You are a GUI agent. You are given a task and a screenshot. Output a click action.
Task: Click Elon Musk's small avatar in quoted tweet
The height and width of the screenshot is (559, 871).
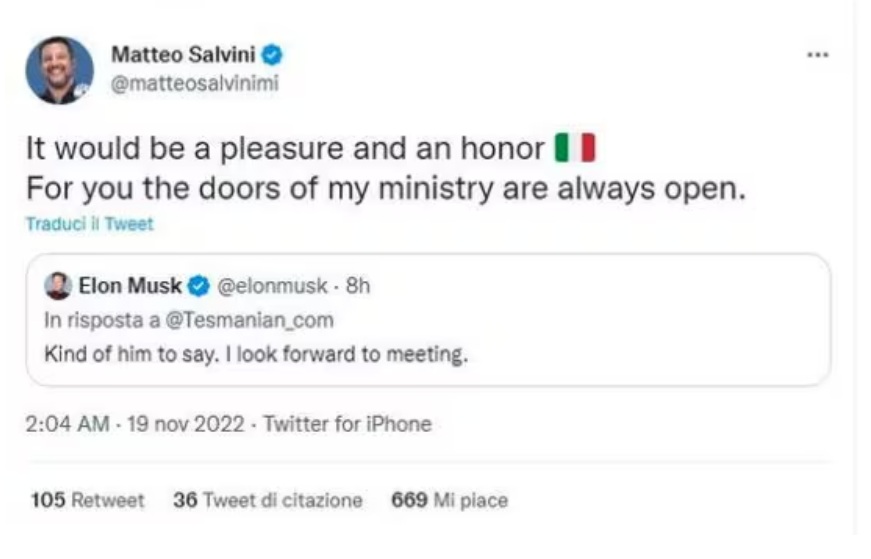point(59,287)
